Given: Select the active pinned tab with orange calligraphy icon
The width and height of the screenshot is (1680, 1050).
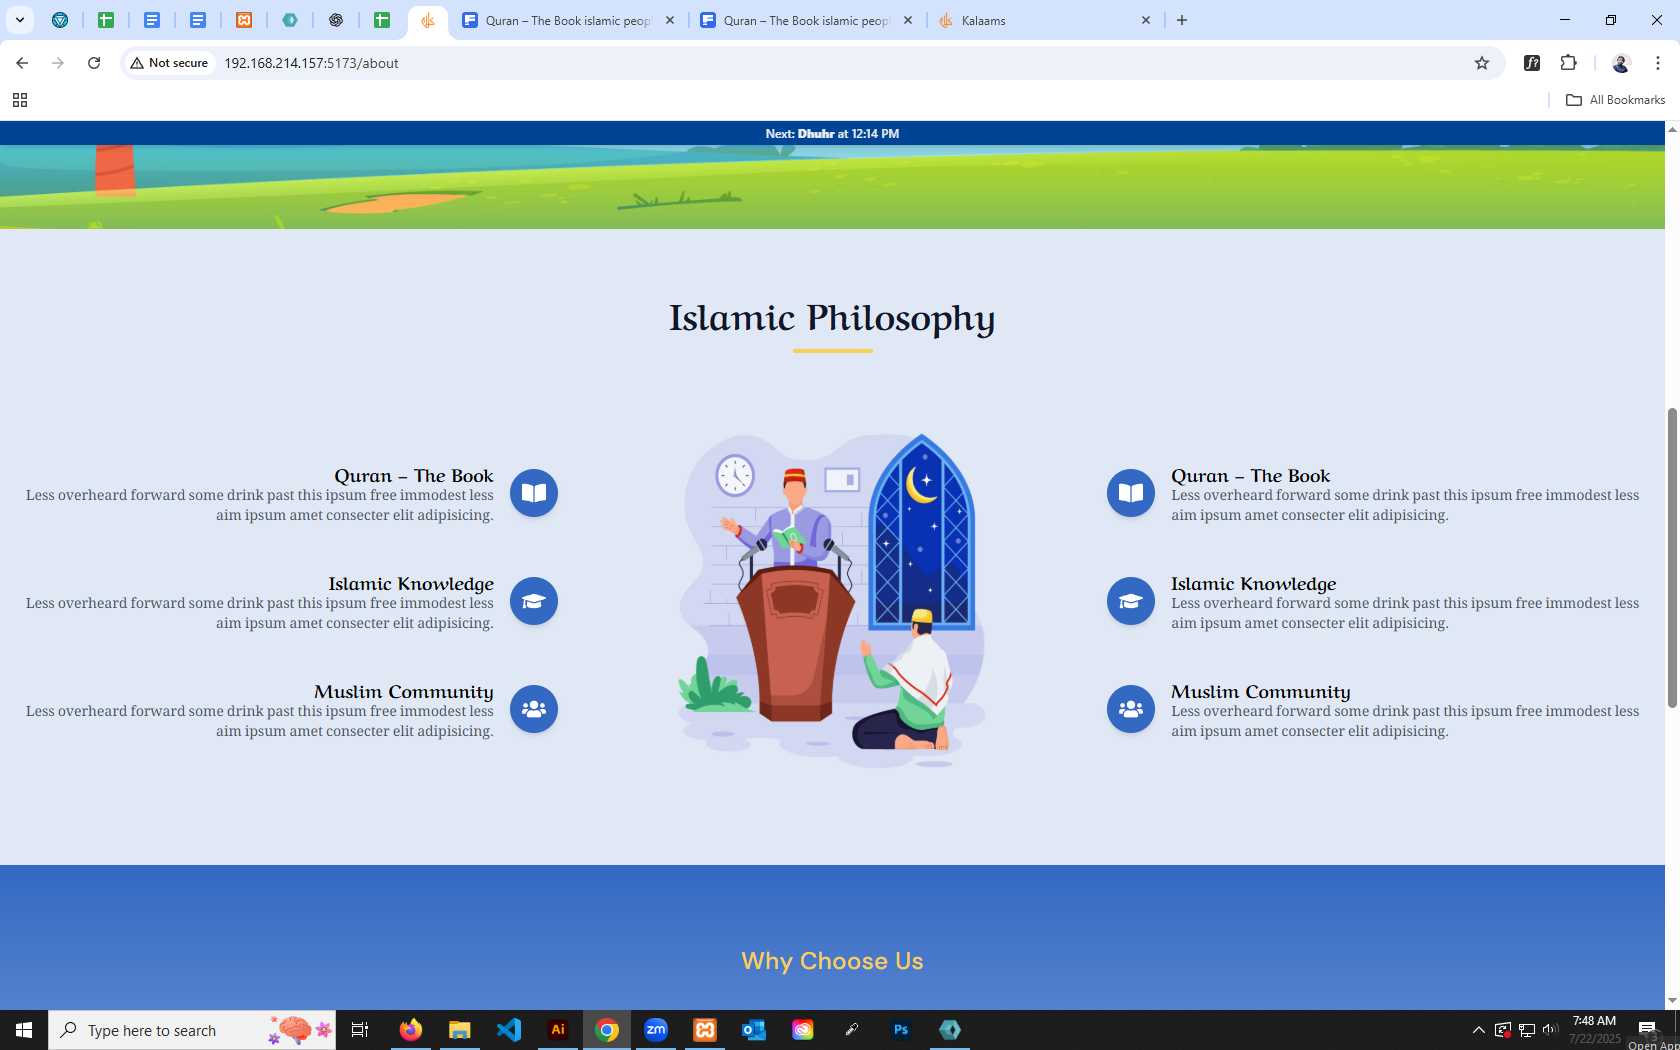Looking at the screenshot, I should (x=427, y=20).
